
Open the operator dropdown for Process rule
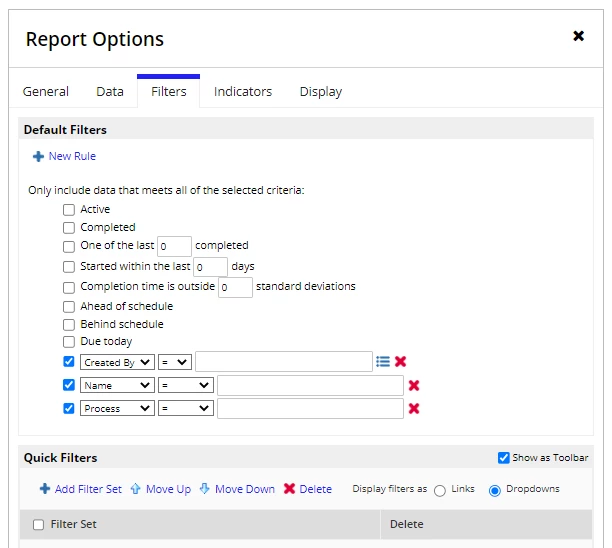pos(186,408)
